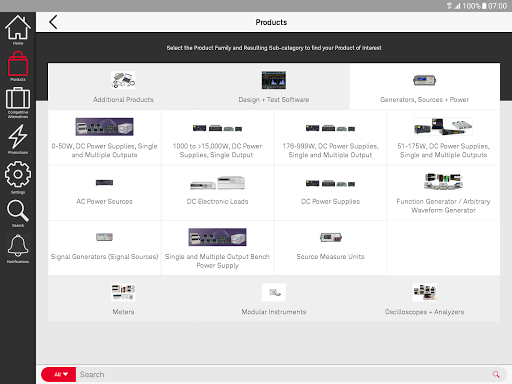
Task: Open Competitive Alternatives briefcase icon
Action: point(18,103)
